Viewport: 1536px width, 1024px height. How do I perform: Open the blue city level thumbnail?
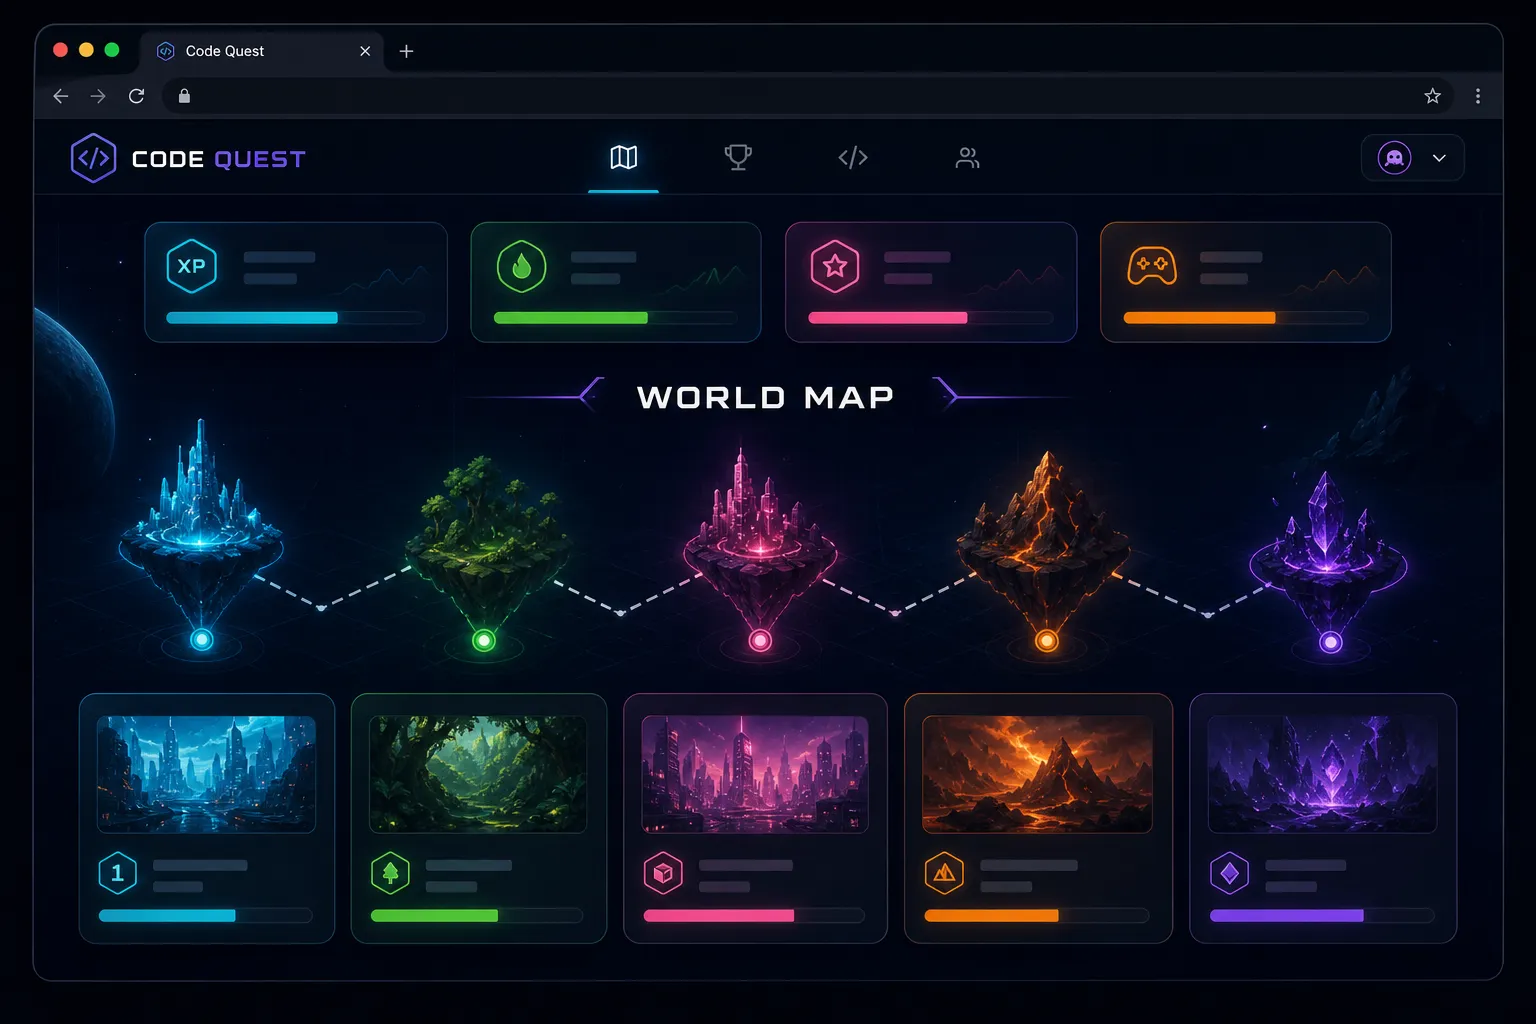coord(206,774)
